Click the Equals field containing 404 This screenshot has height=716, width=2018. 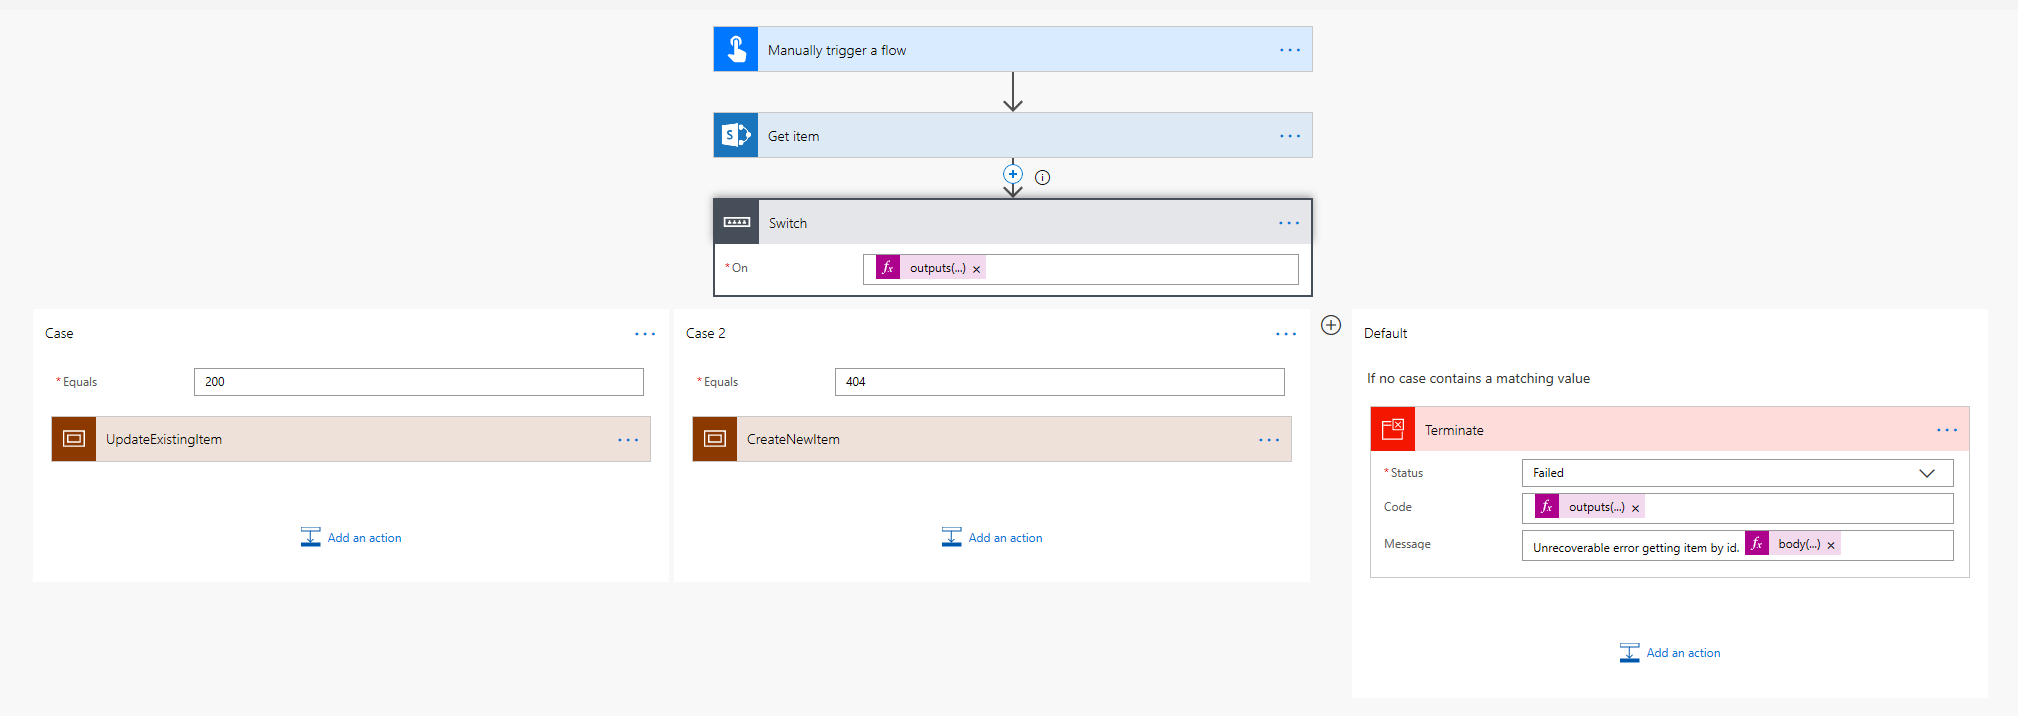click(1059, 382)
